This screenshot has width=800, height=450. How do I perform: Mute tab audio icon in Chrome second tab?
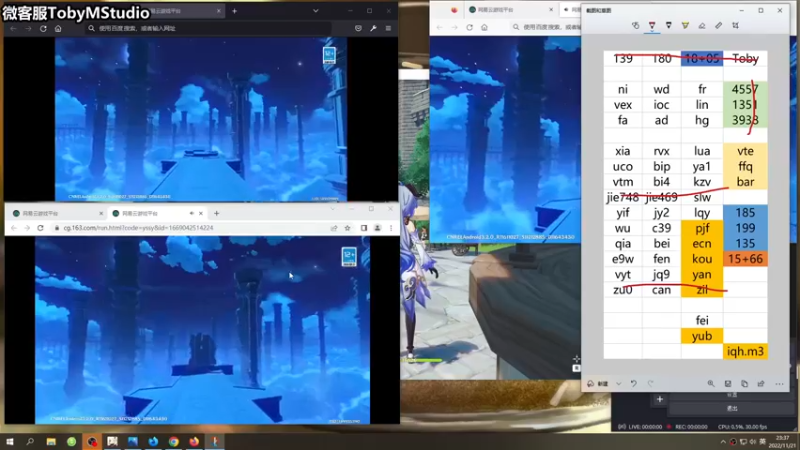pos(192,213)
